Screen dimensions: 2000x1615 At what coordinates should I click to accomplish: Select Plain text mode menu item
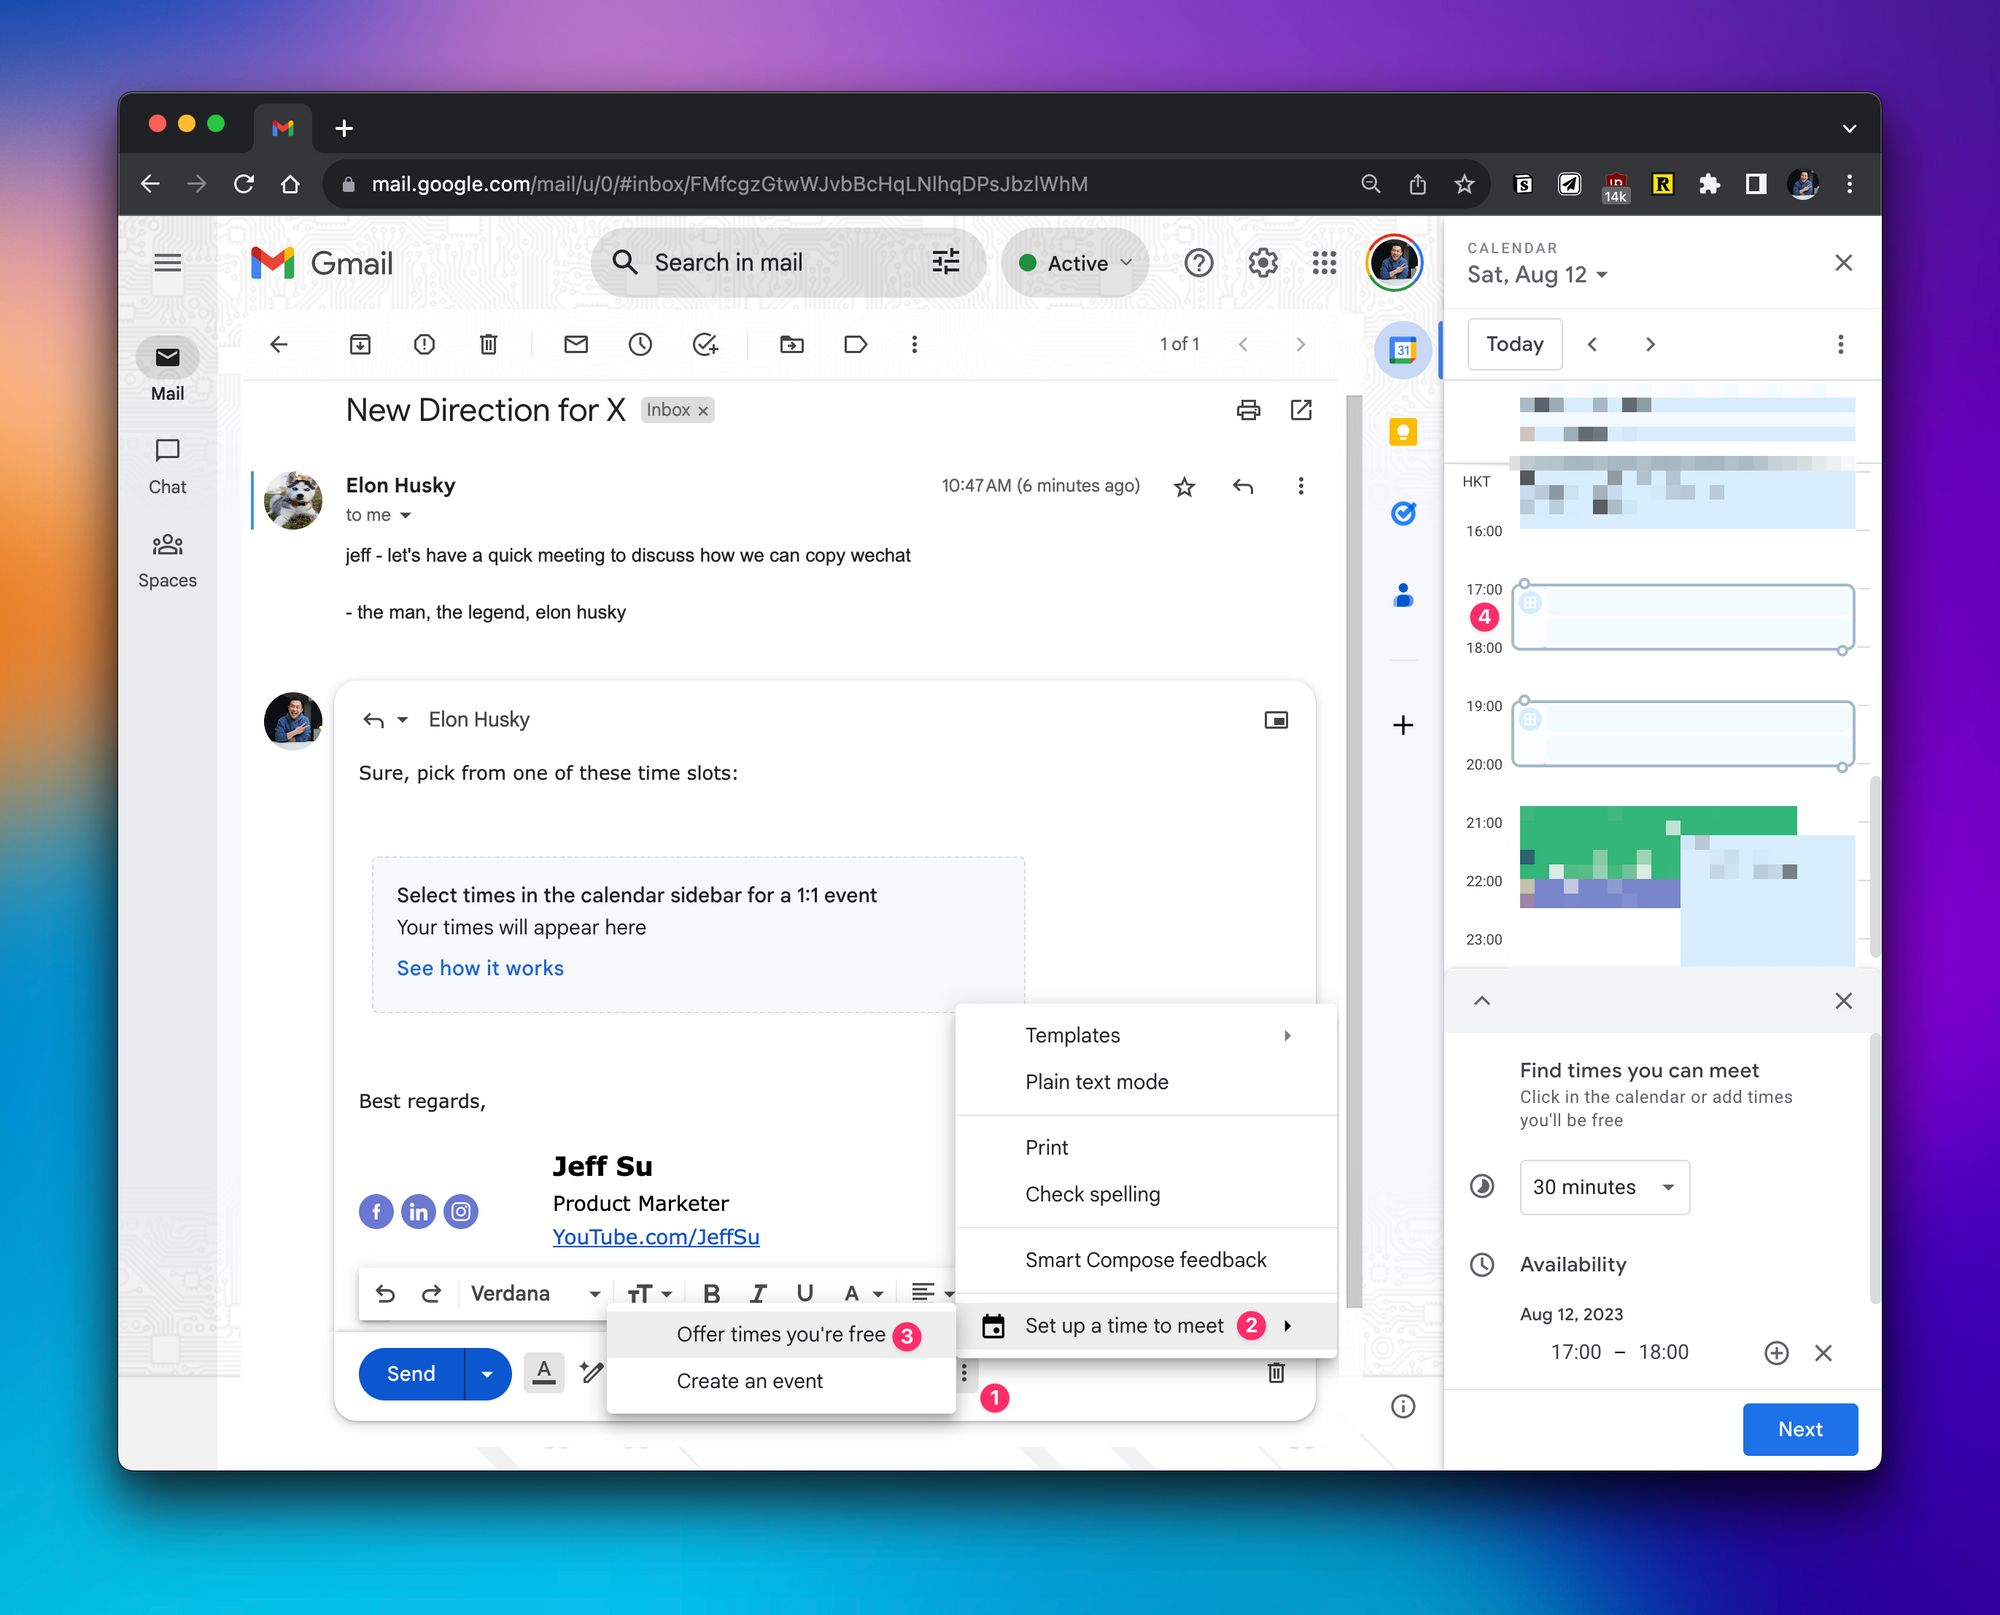pyautogui.click(x=1146, y=1082)
